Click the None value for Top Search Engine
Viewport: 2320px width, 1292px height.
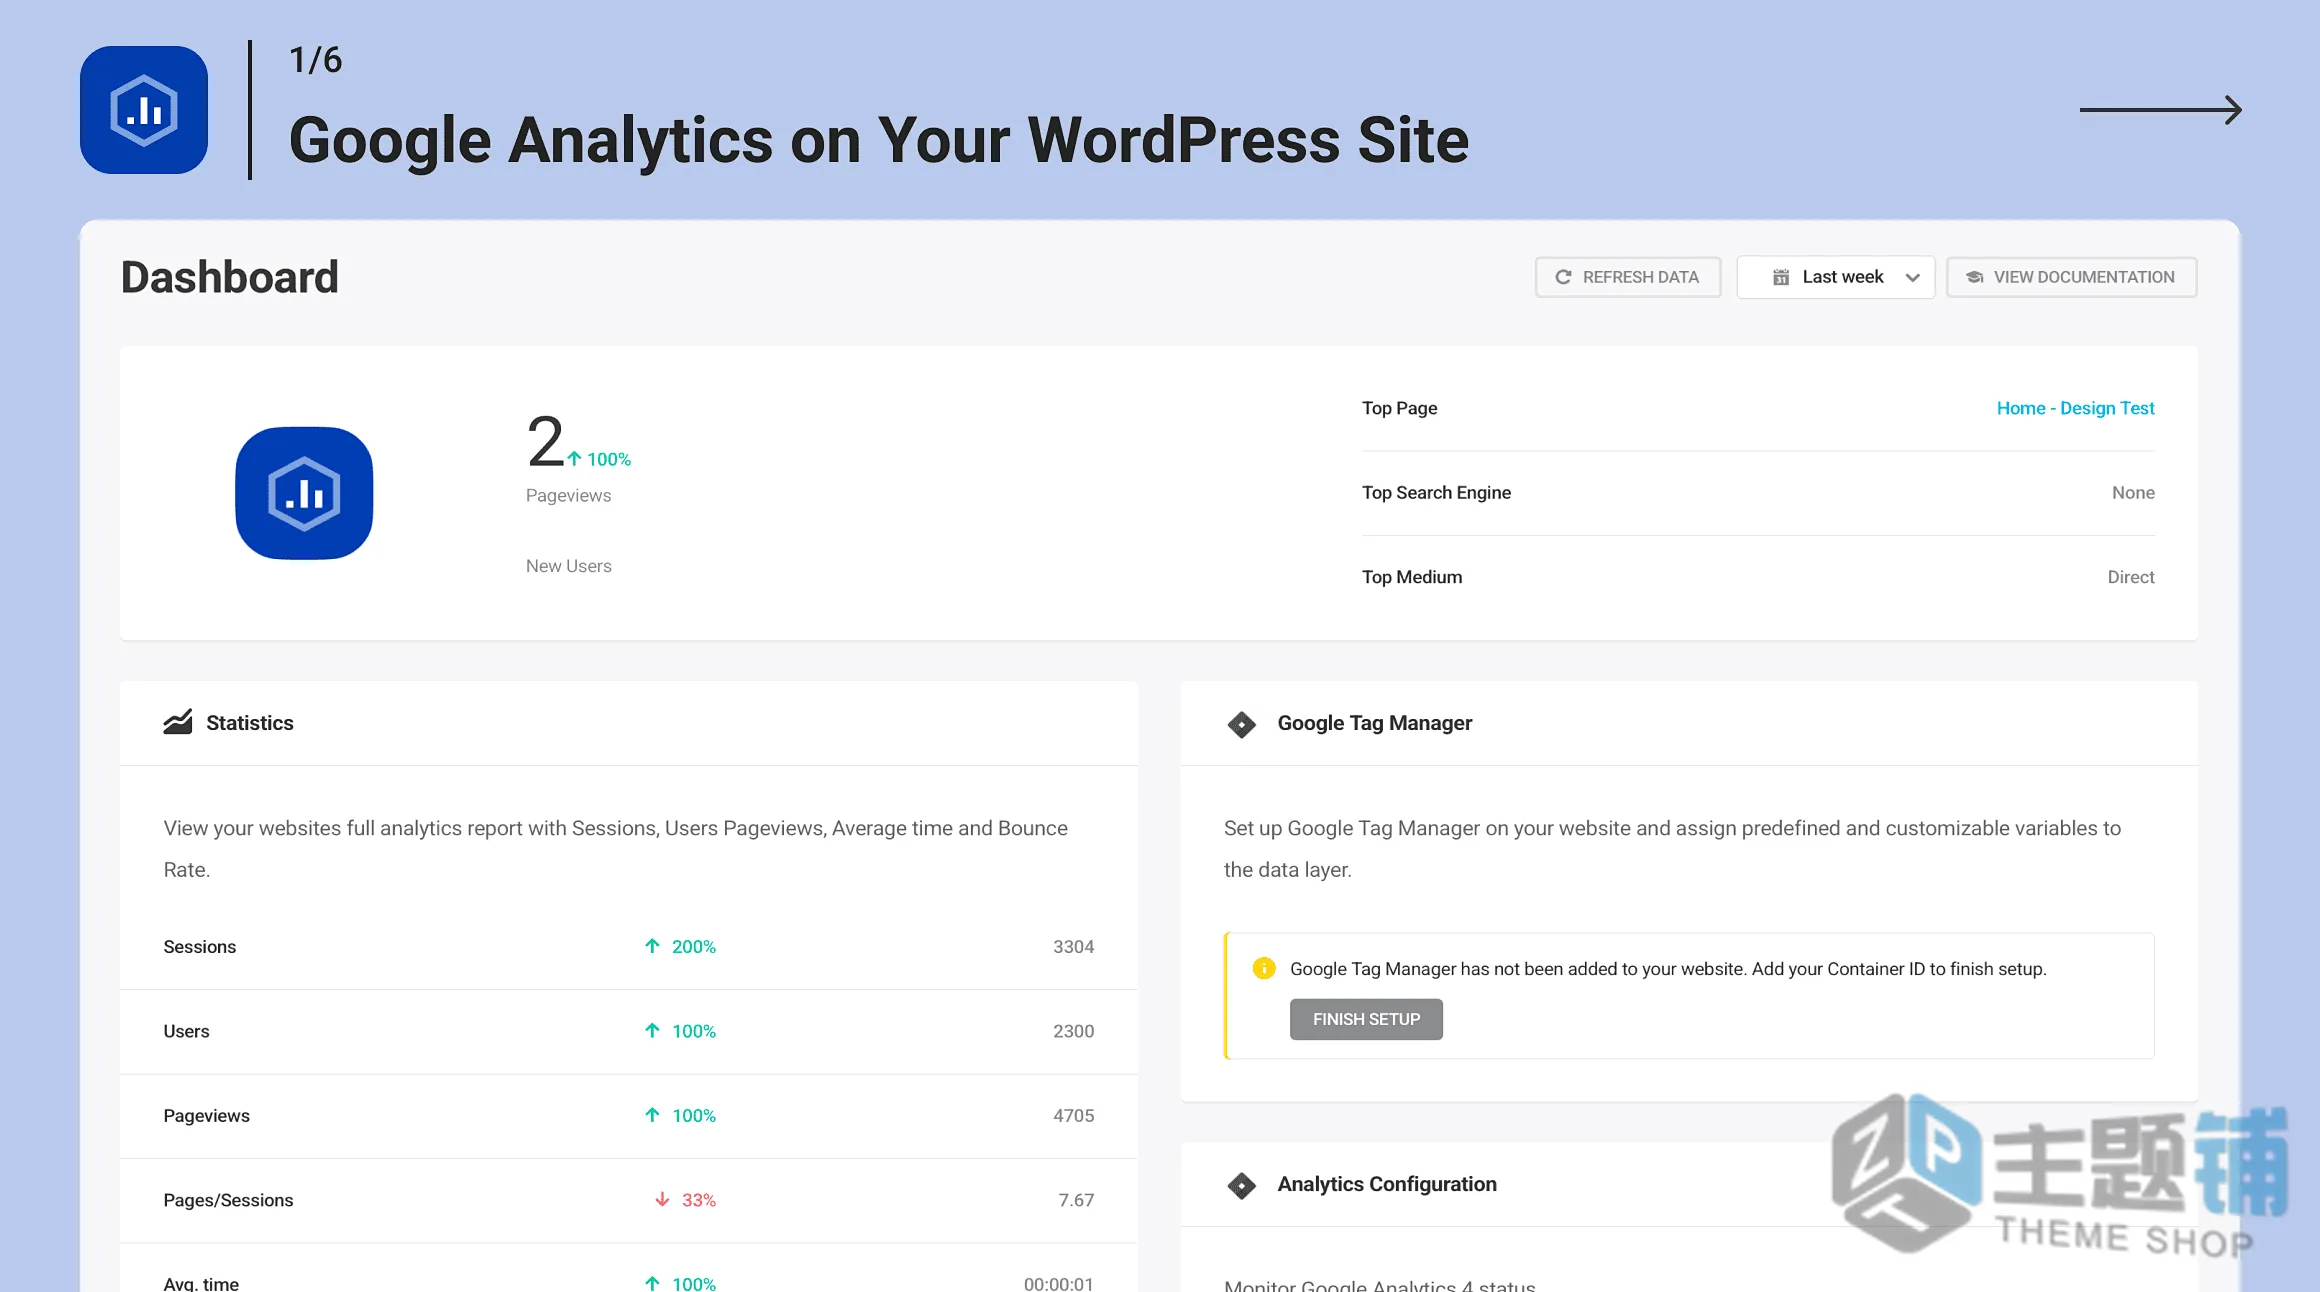click(2133, 493)
